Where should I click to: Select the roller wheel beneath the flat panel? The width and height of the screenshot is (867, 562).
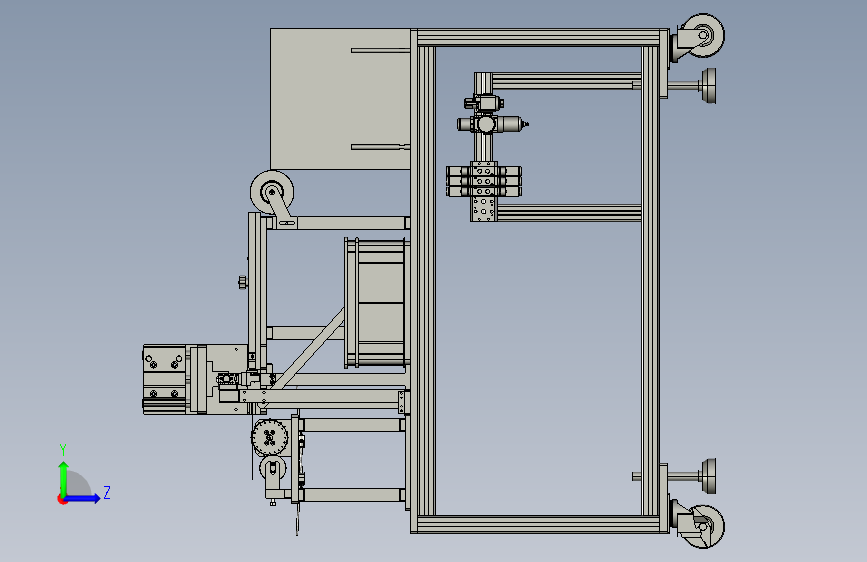click(271, 192)
